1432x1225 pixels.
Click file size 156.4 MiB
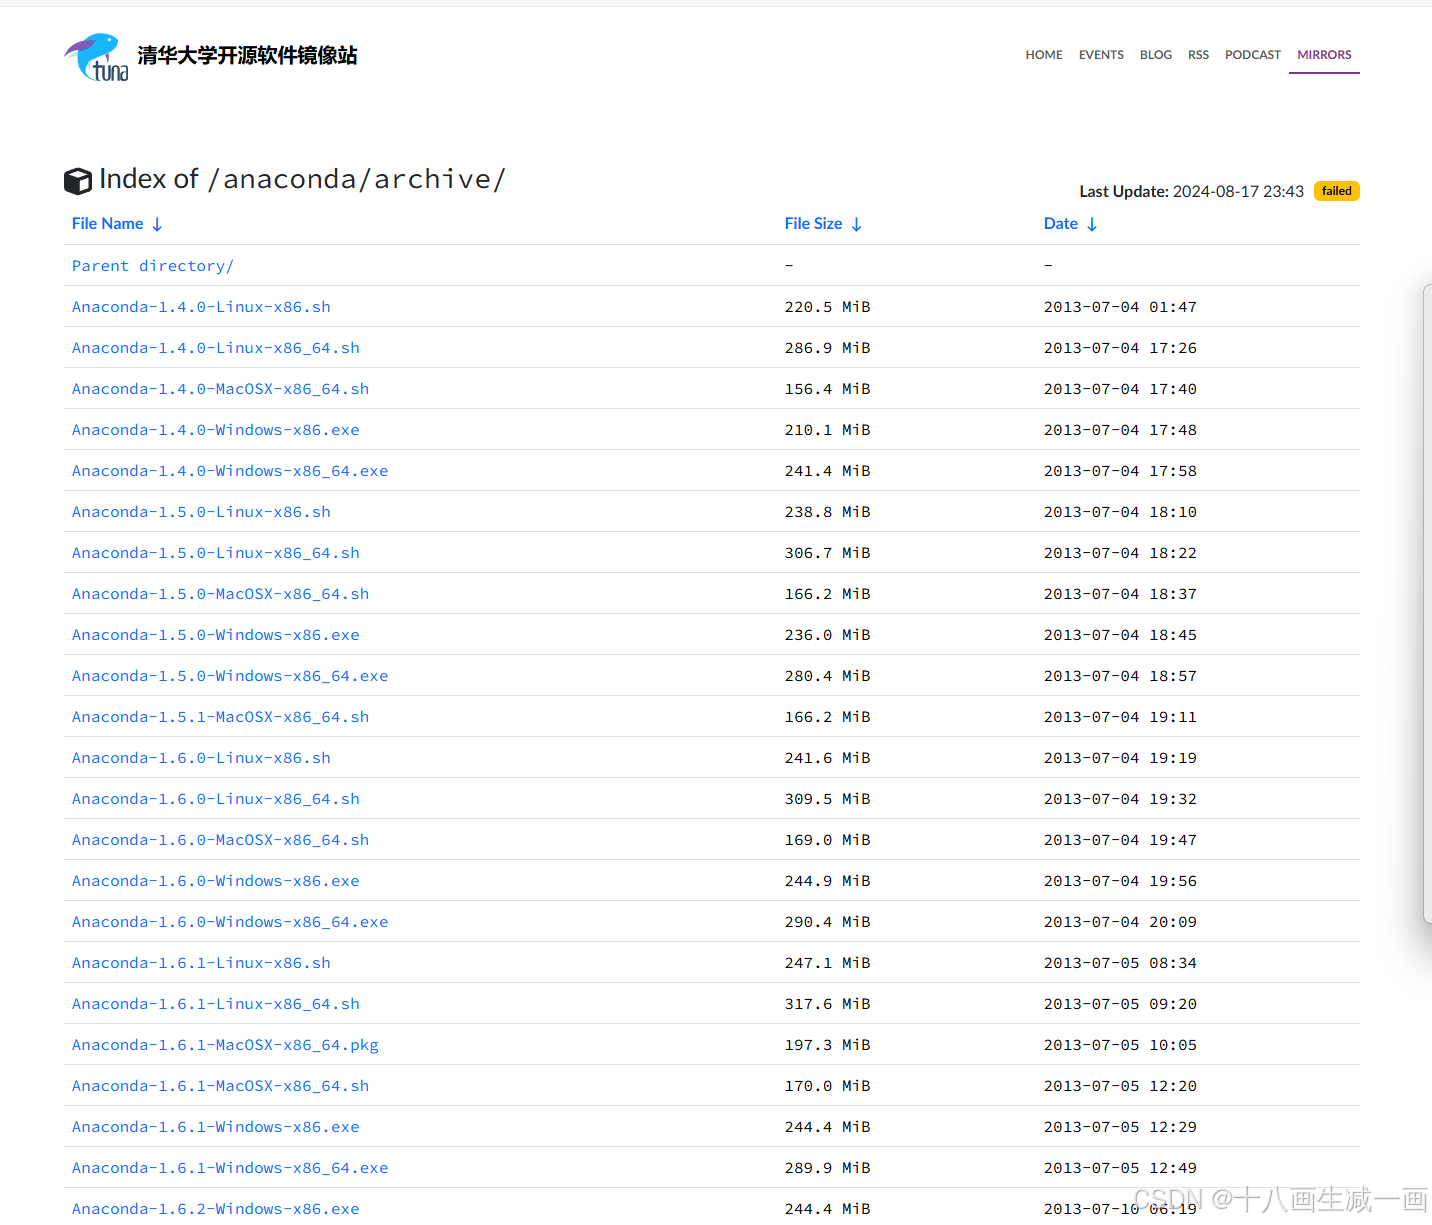(828, 389)
